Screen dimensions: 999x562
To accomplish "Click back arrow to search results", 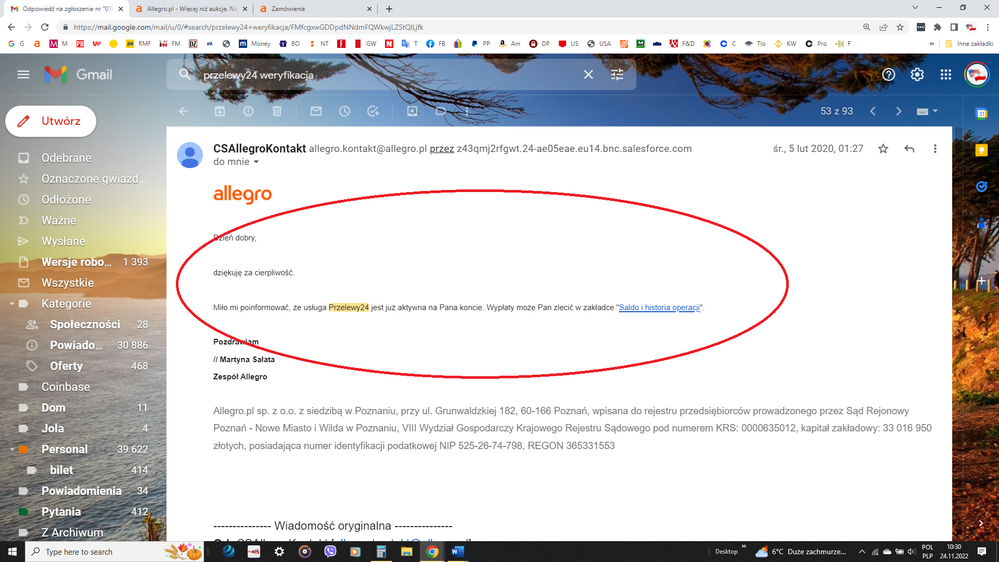I will pyautogui.click(x=183, y=111).
